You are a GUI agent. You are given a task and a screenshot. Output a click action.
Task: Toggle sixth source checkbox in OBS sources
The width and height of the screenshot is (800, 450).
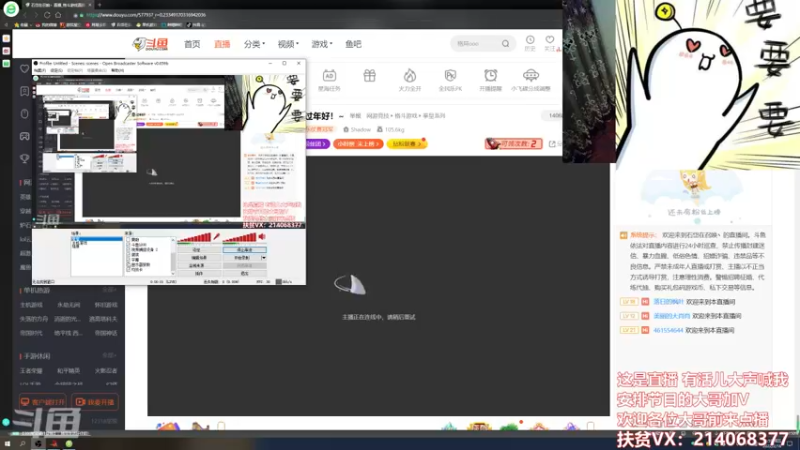[x=129, y=265]
